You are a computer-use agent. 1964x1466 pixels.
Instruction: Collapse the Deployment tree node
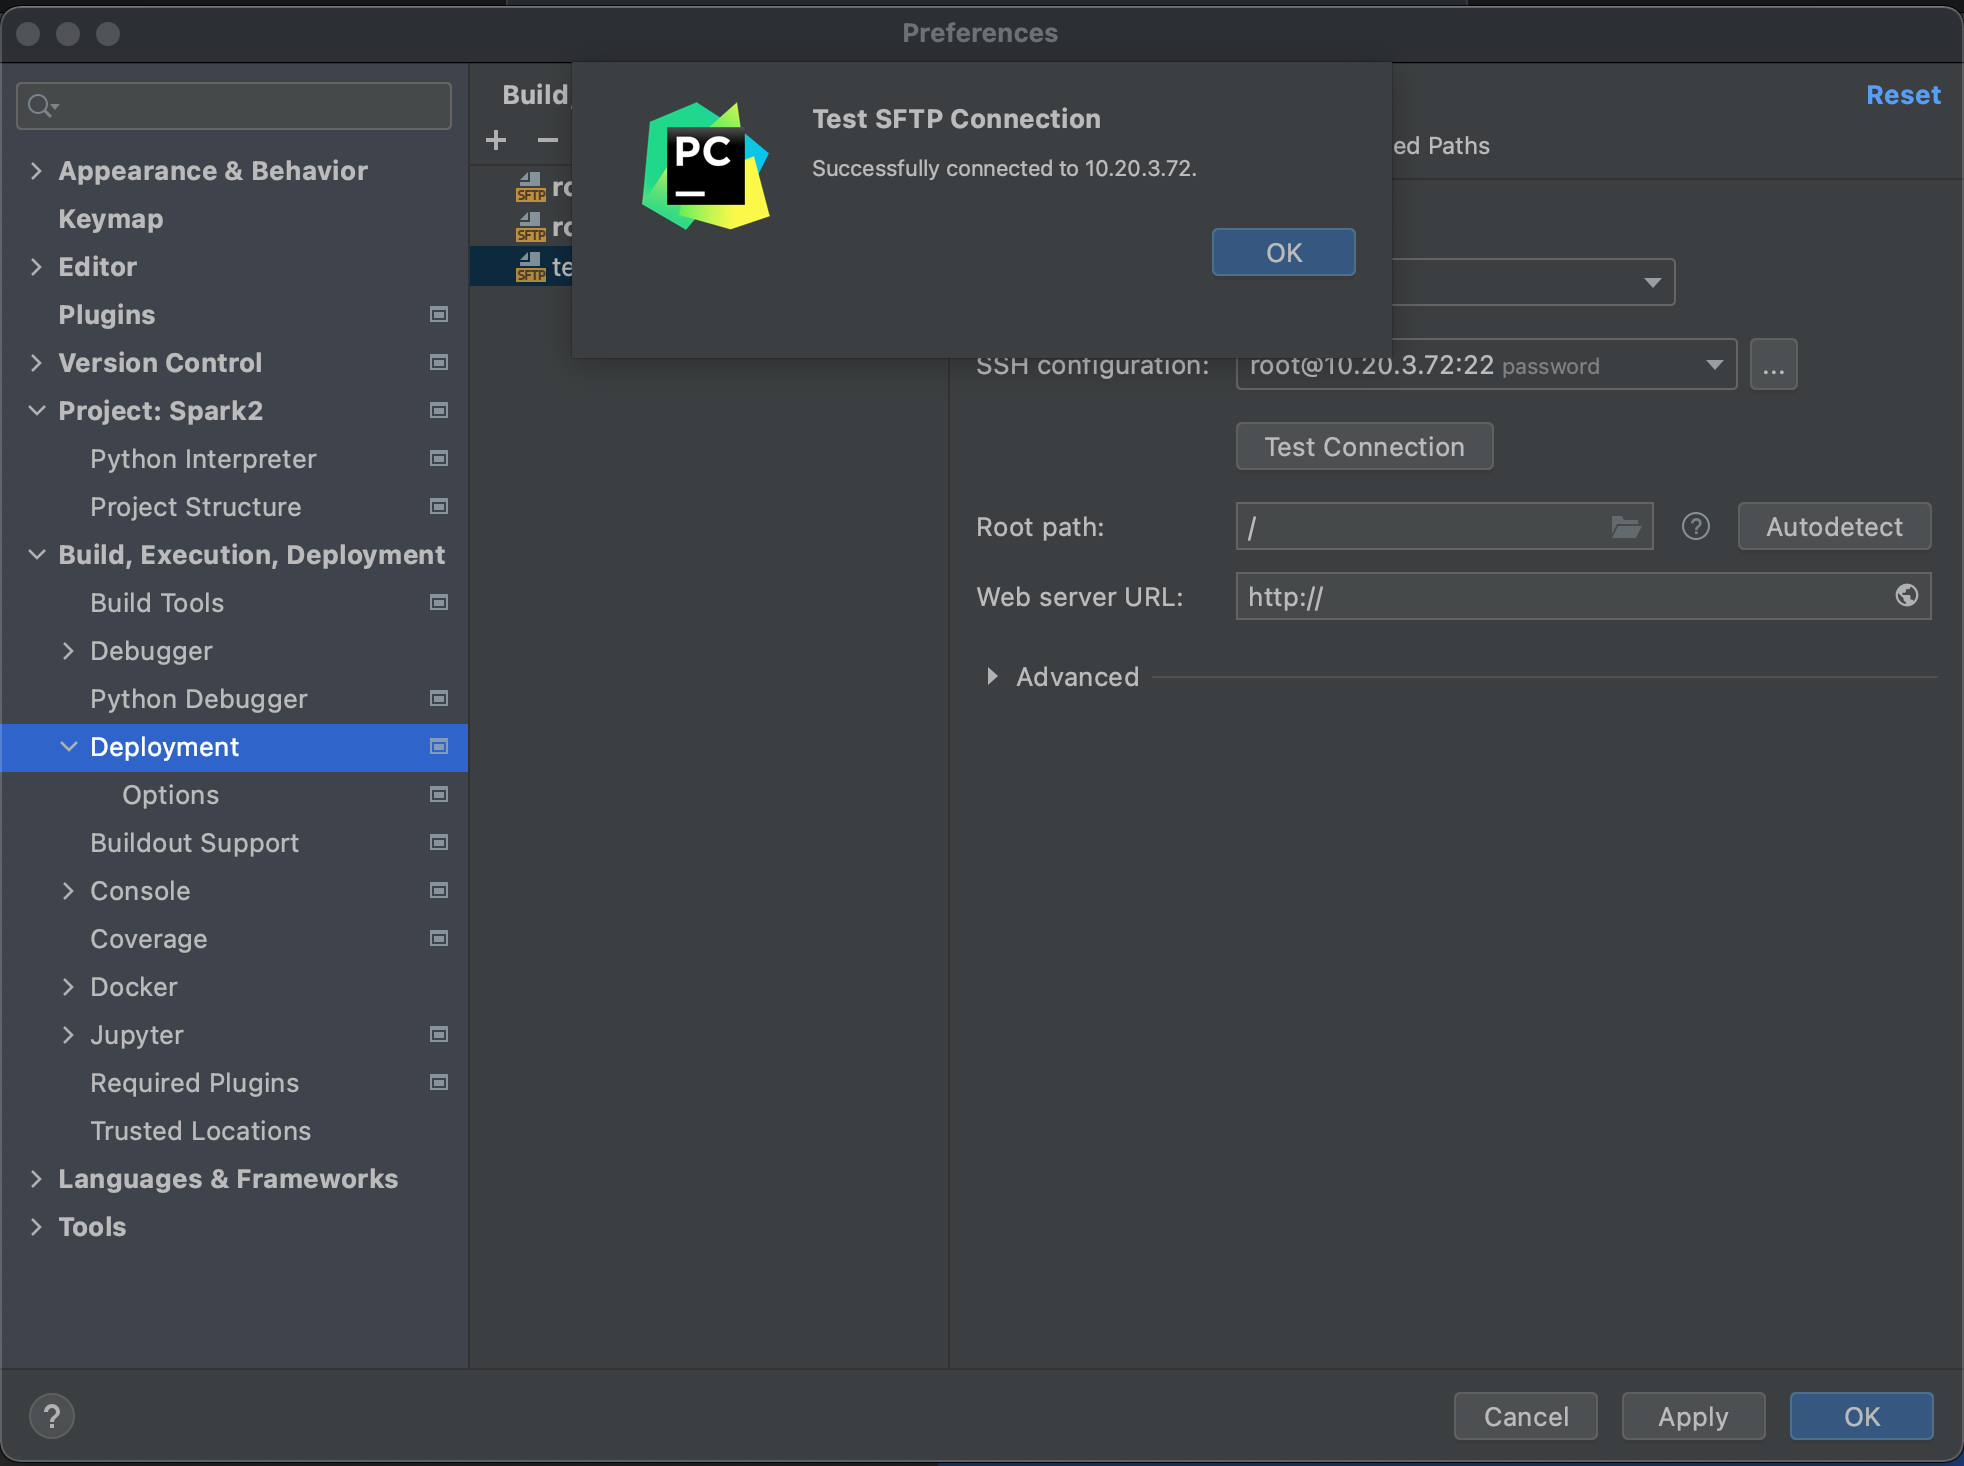tap(68, 747)
